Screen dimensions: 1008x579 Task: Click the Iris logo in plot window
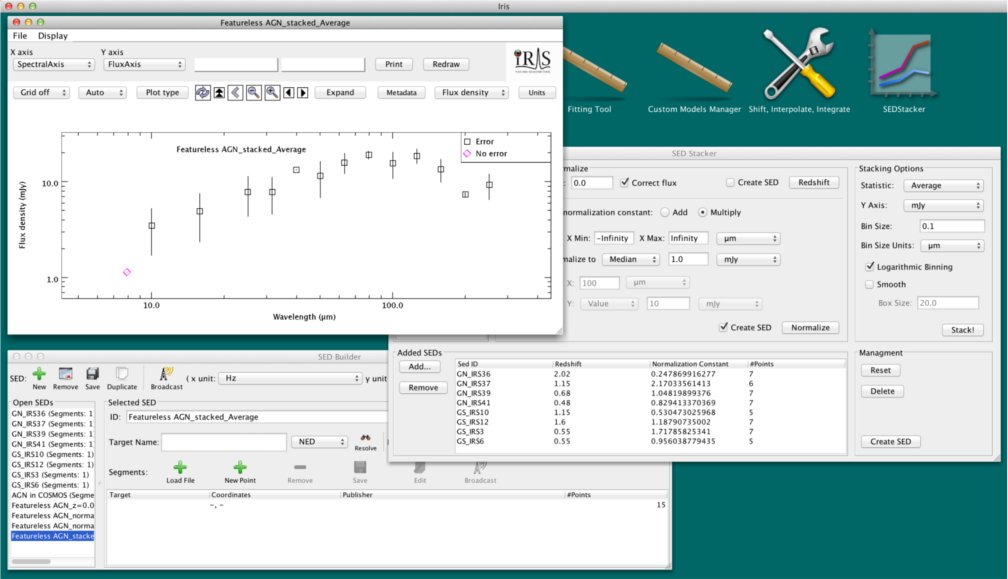[x=532, y=60]
